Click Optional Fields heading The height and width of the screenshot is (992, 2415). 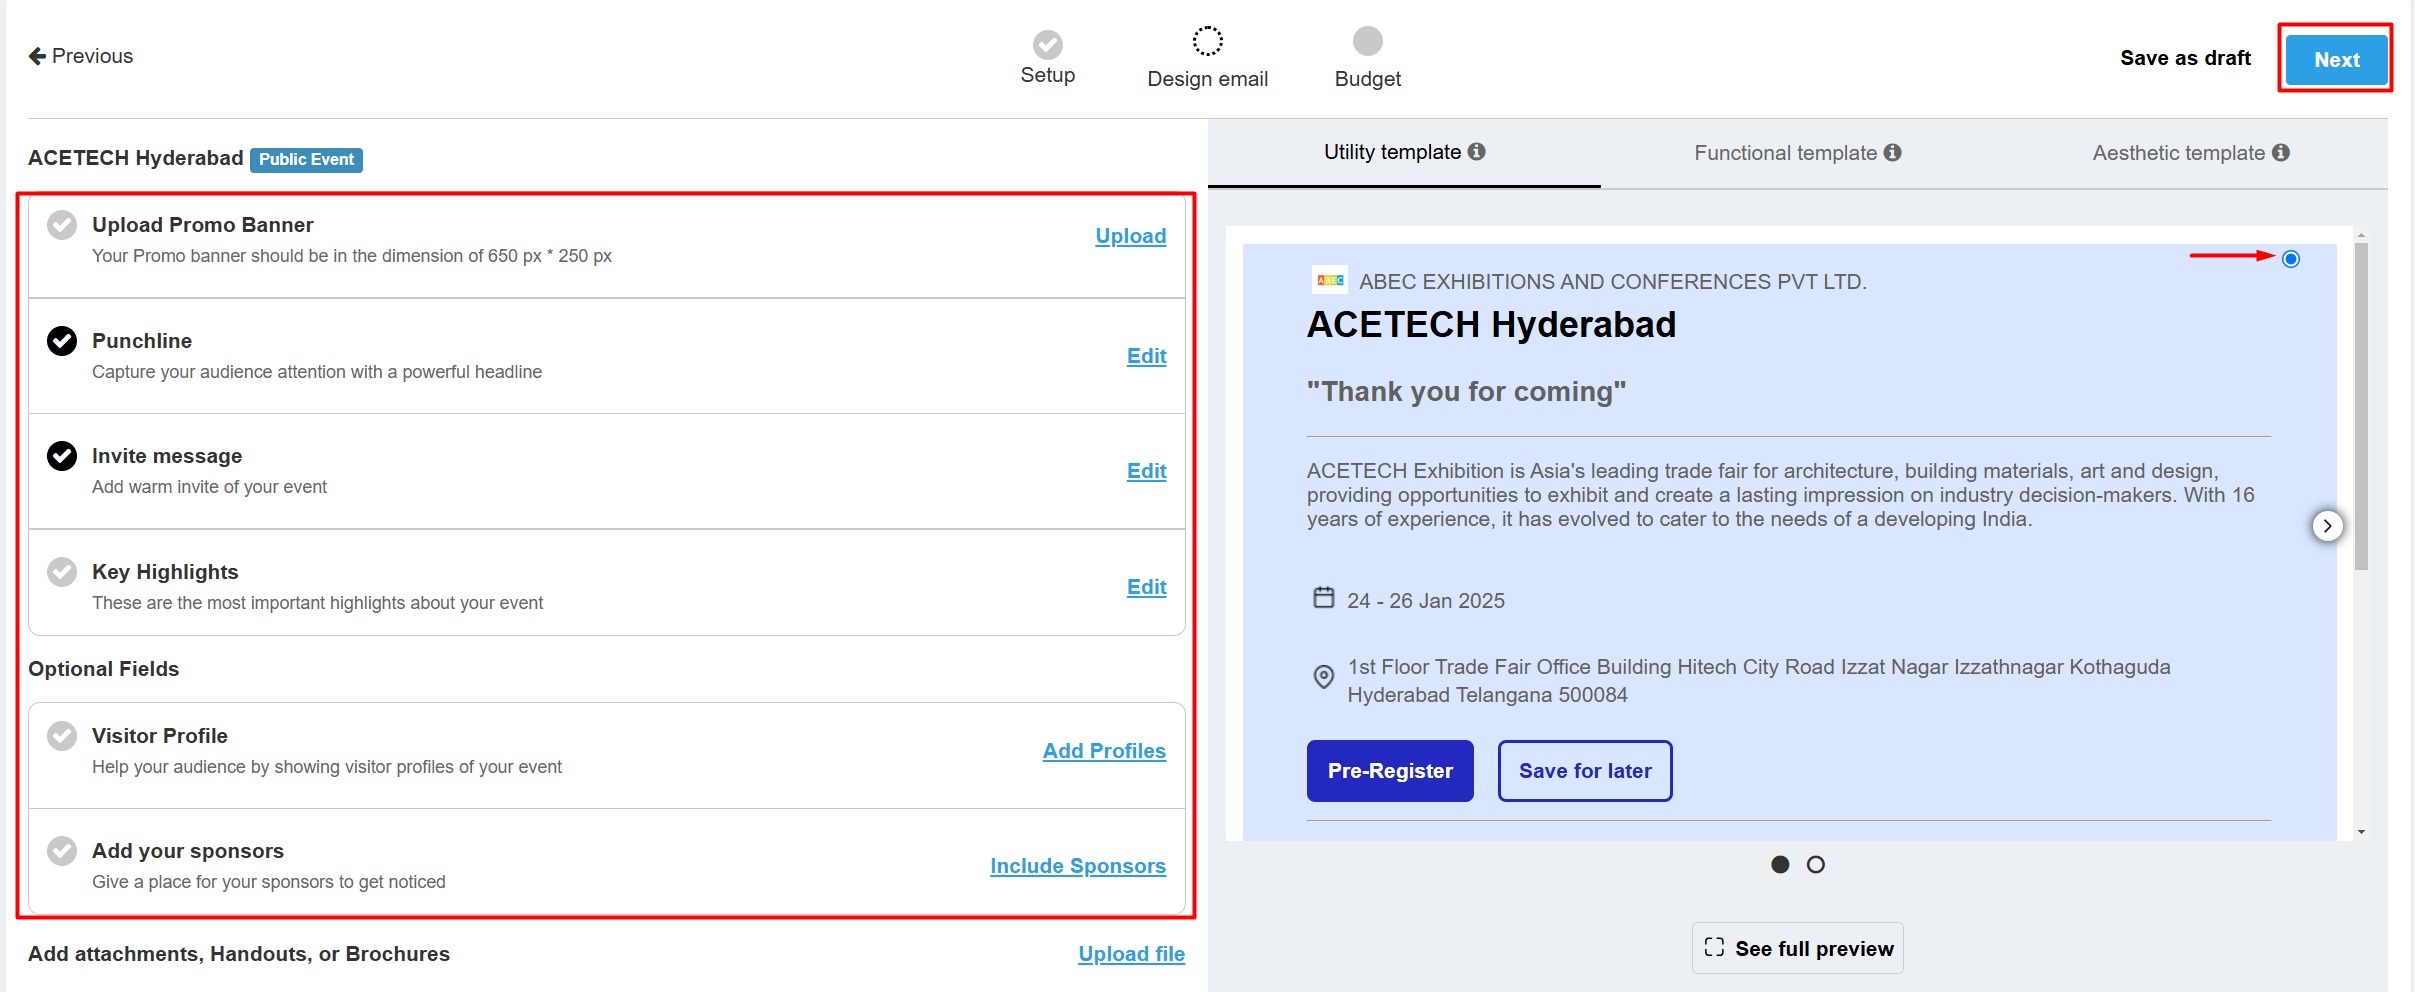pos(103,669)
